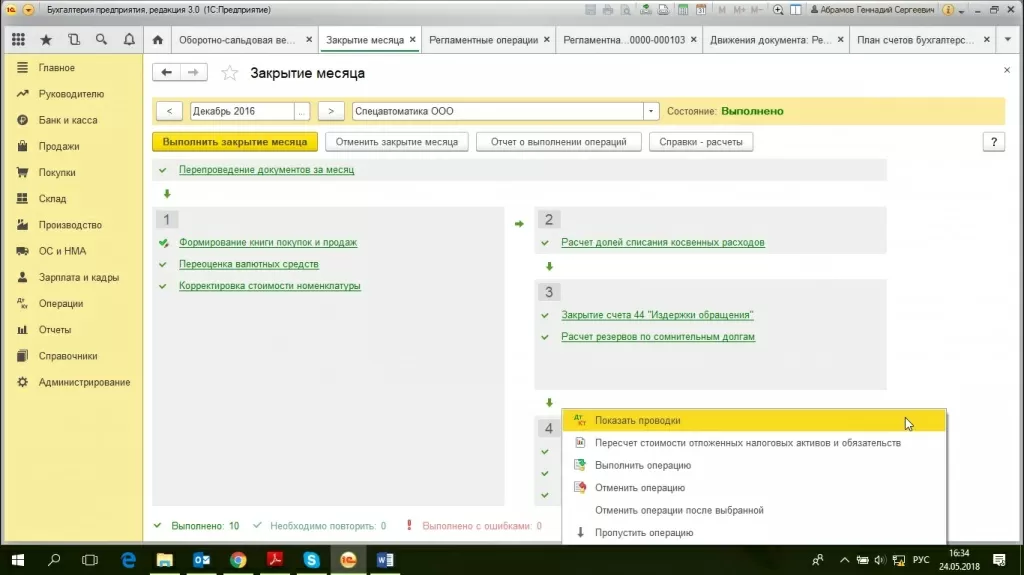Open the Зарплата и кадры section
Viewport: 1024px width, 575px height.
coord(79,277)
